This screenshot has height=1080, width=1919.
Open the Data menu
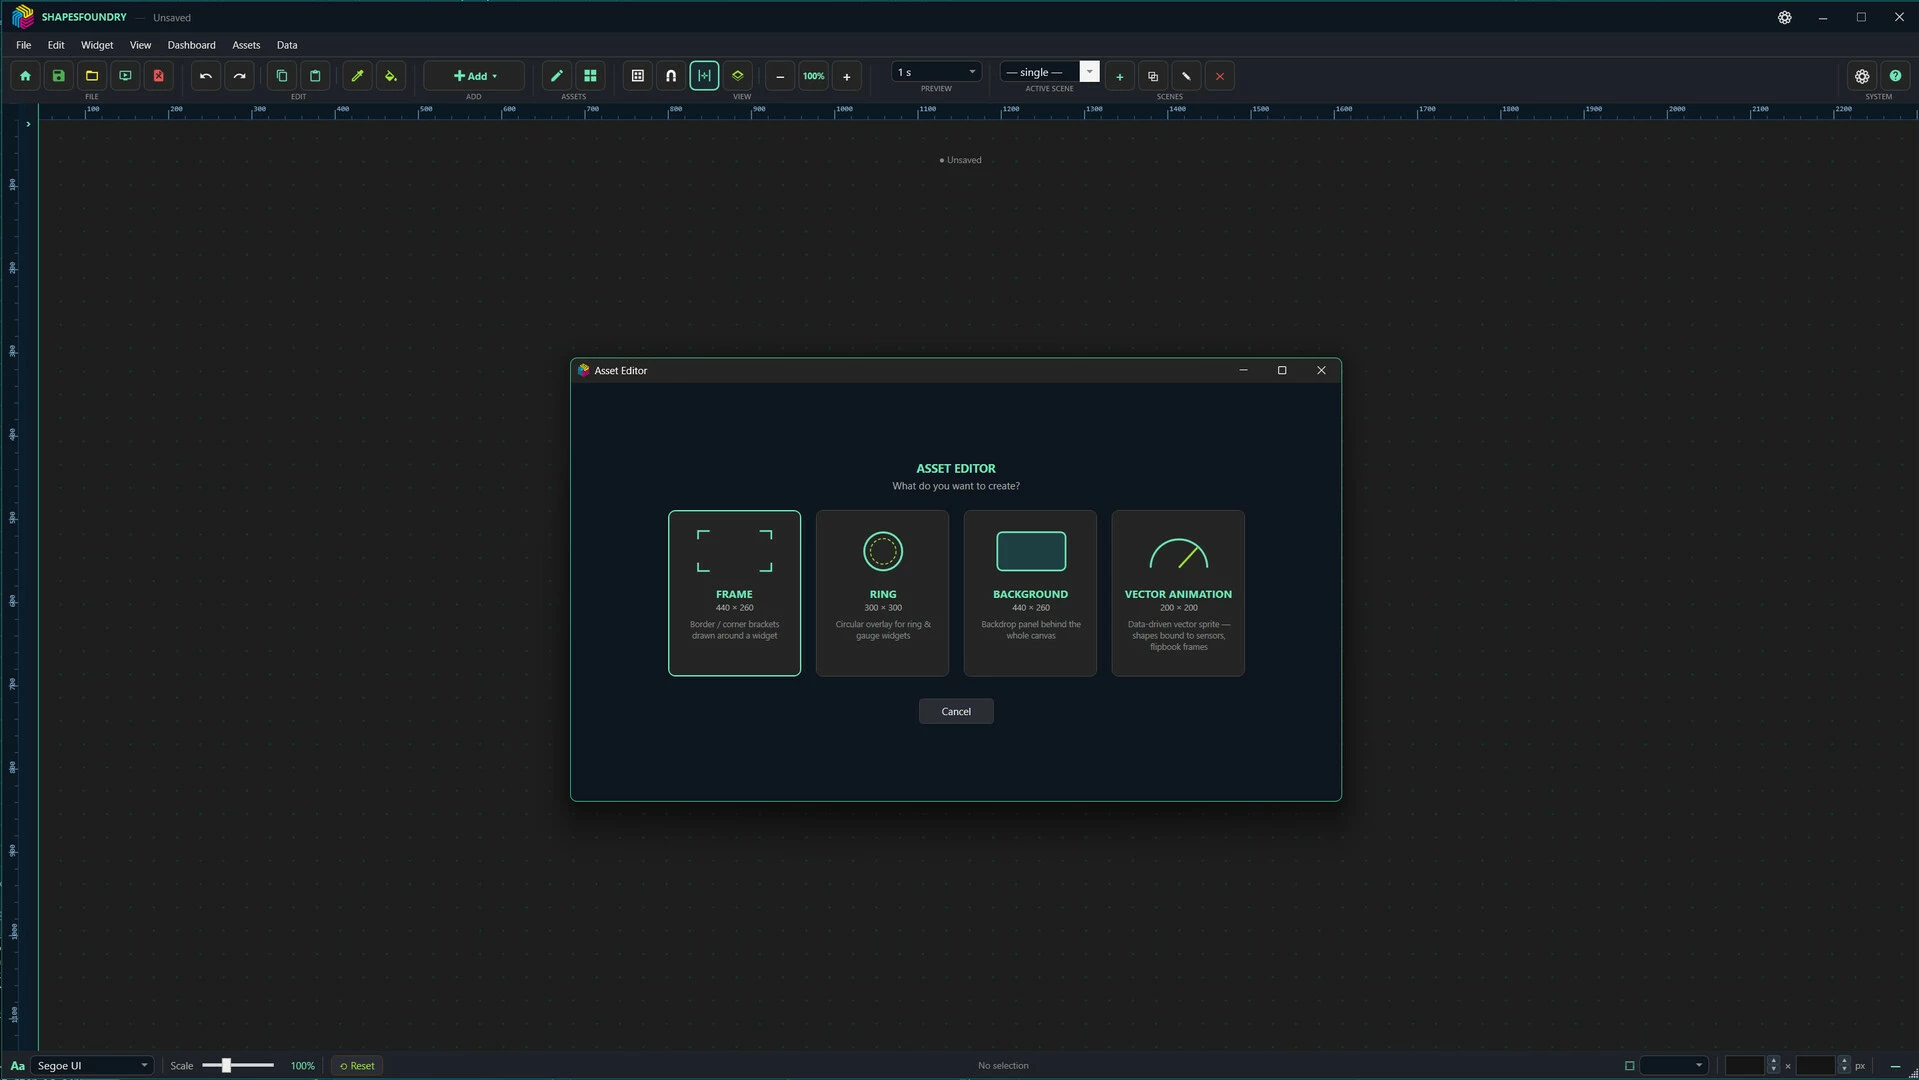coord(287,45)
